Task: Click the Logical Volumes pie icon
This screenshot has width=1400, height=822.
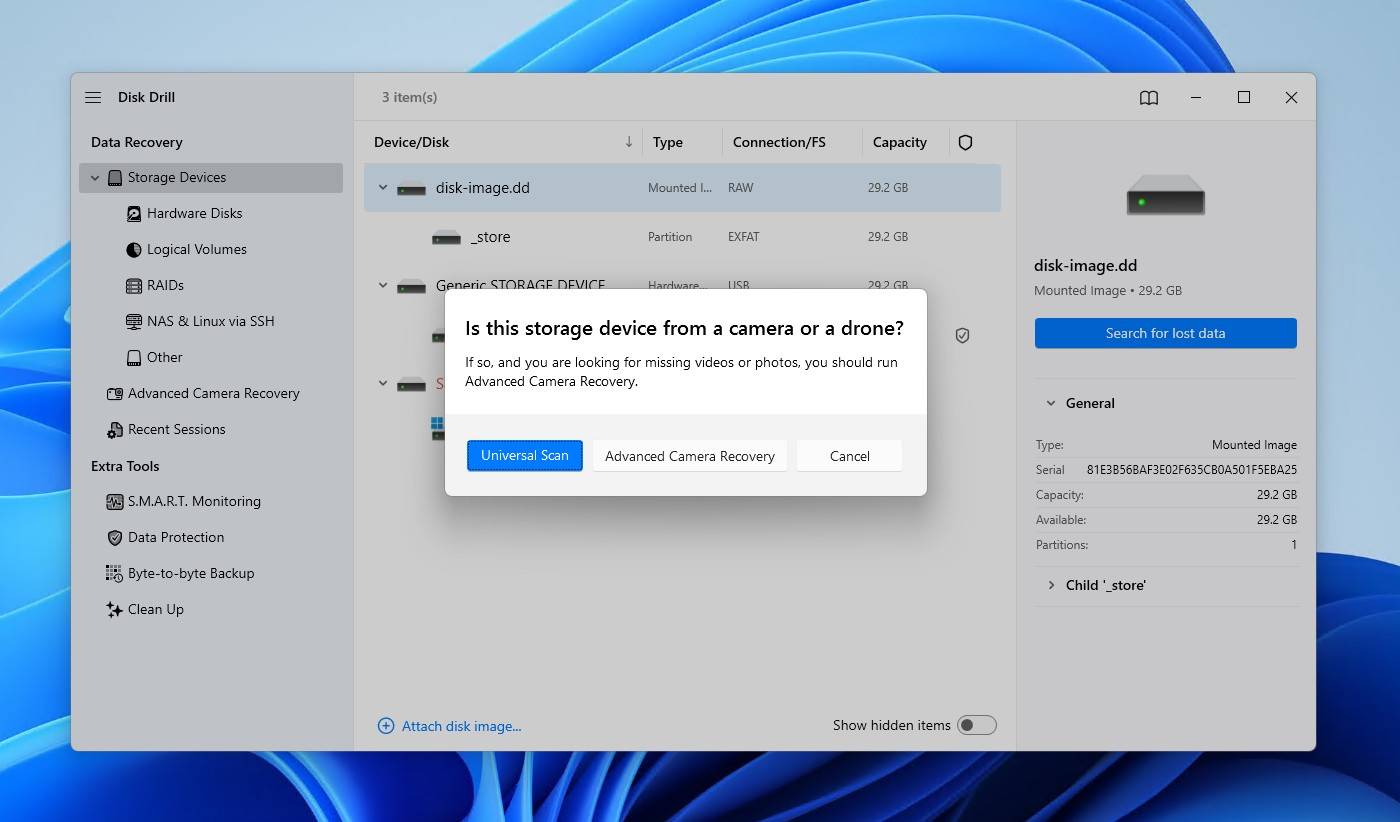Action: tap(134, 250)
